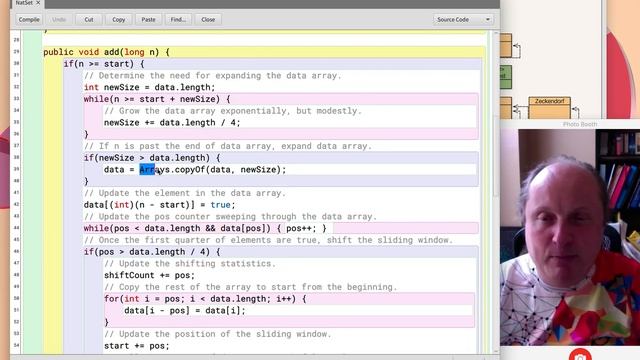Image resolution: width=640 pixels, height=360 pixels.
Task: Click 'shiftCount += pos;' line
Action: 149,275
